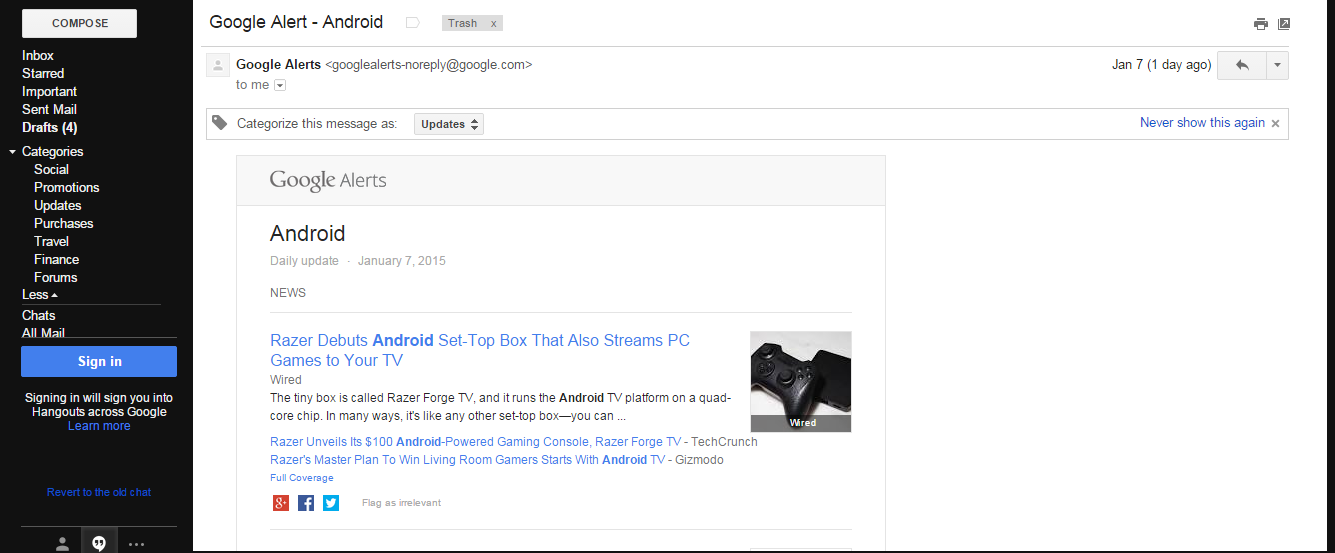The image size is (1335, 553).
Task: Open the Finance category
Action: [56, 259]
